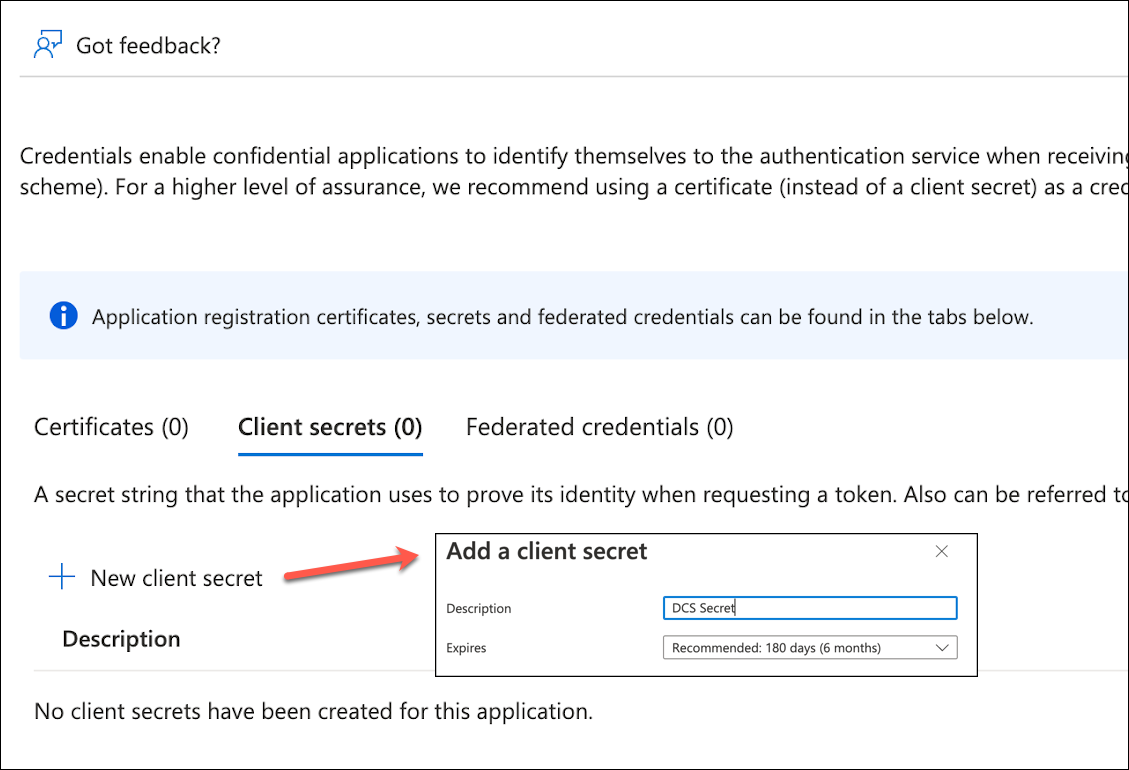Sort by the Description column header
Viewport: 1129px width, 770px height.
tap(121, 639)
